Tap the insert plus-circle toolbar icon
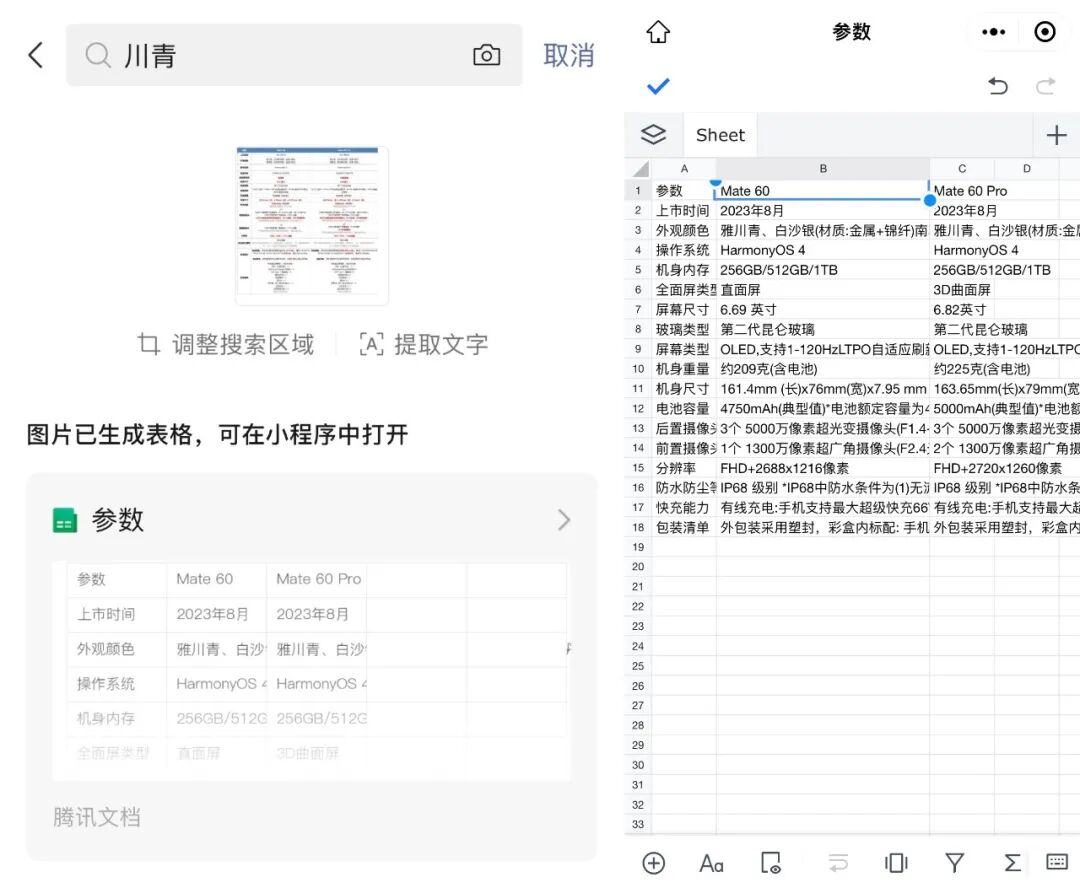The height and width of the screenshot is (888, 1080). (x=653, y=863)
